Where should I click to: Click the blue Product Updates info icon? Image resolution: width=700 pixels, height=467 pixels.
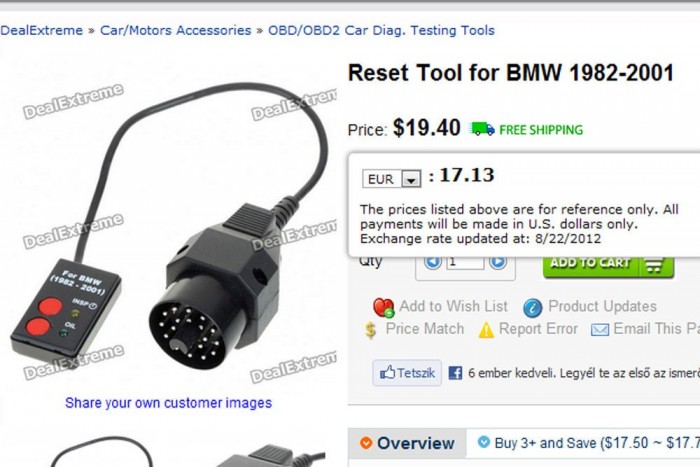(533, 308)
